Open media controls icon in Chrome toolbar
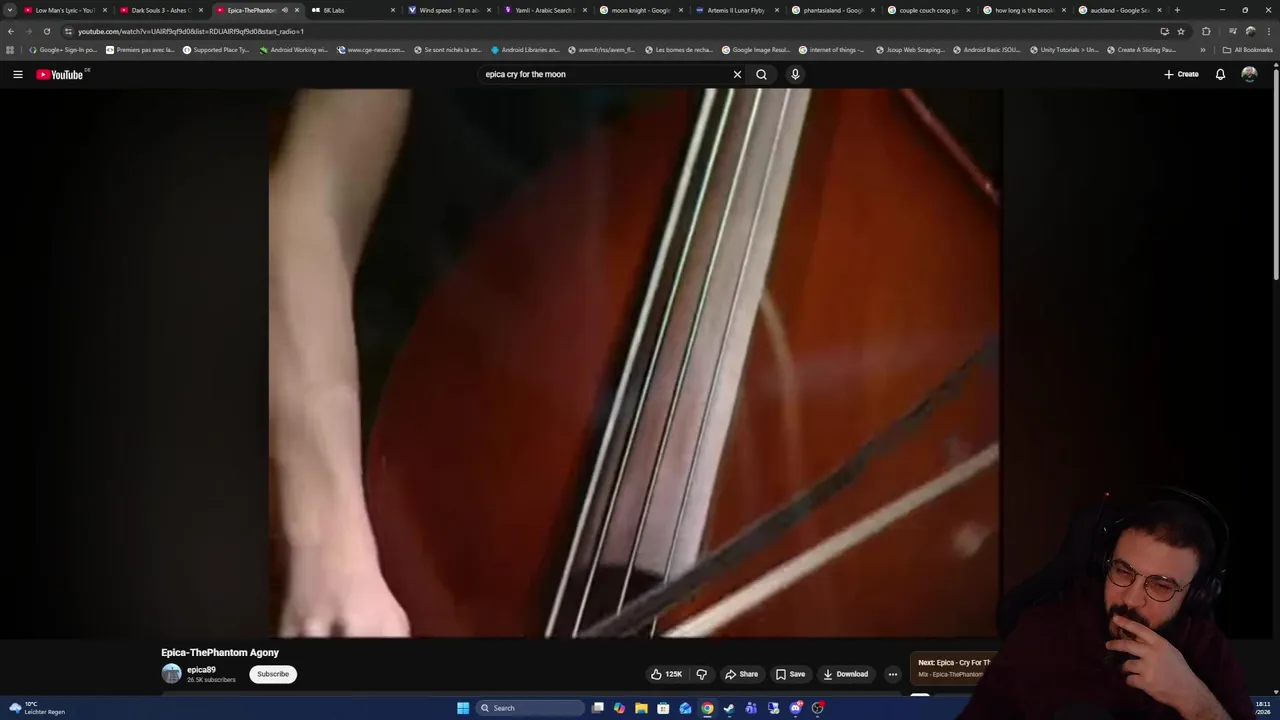The image size is (1280, 720). click(1232, 31)
